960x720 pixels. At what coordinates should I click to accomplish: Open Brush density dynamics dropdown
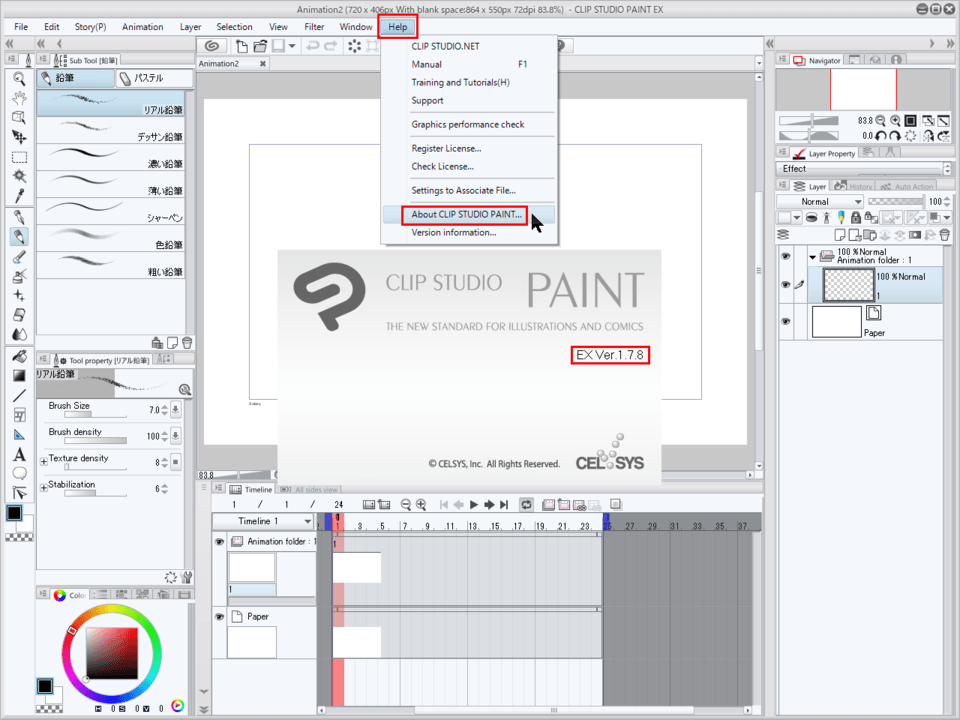[176, 436]
